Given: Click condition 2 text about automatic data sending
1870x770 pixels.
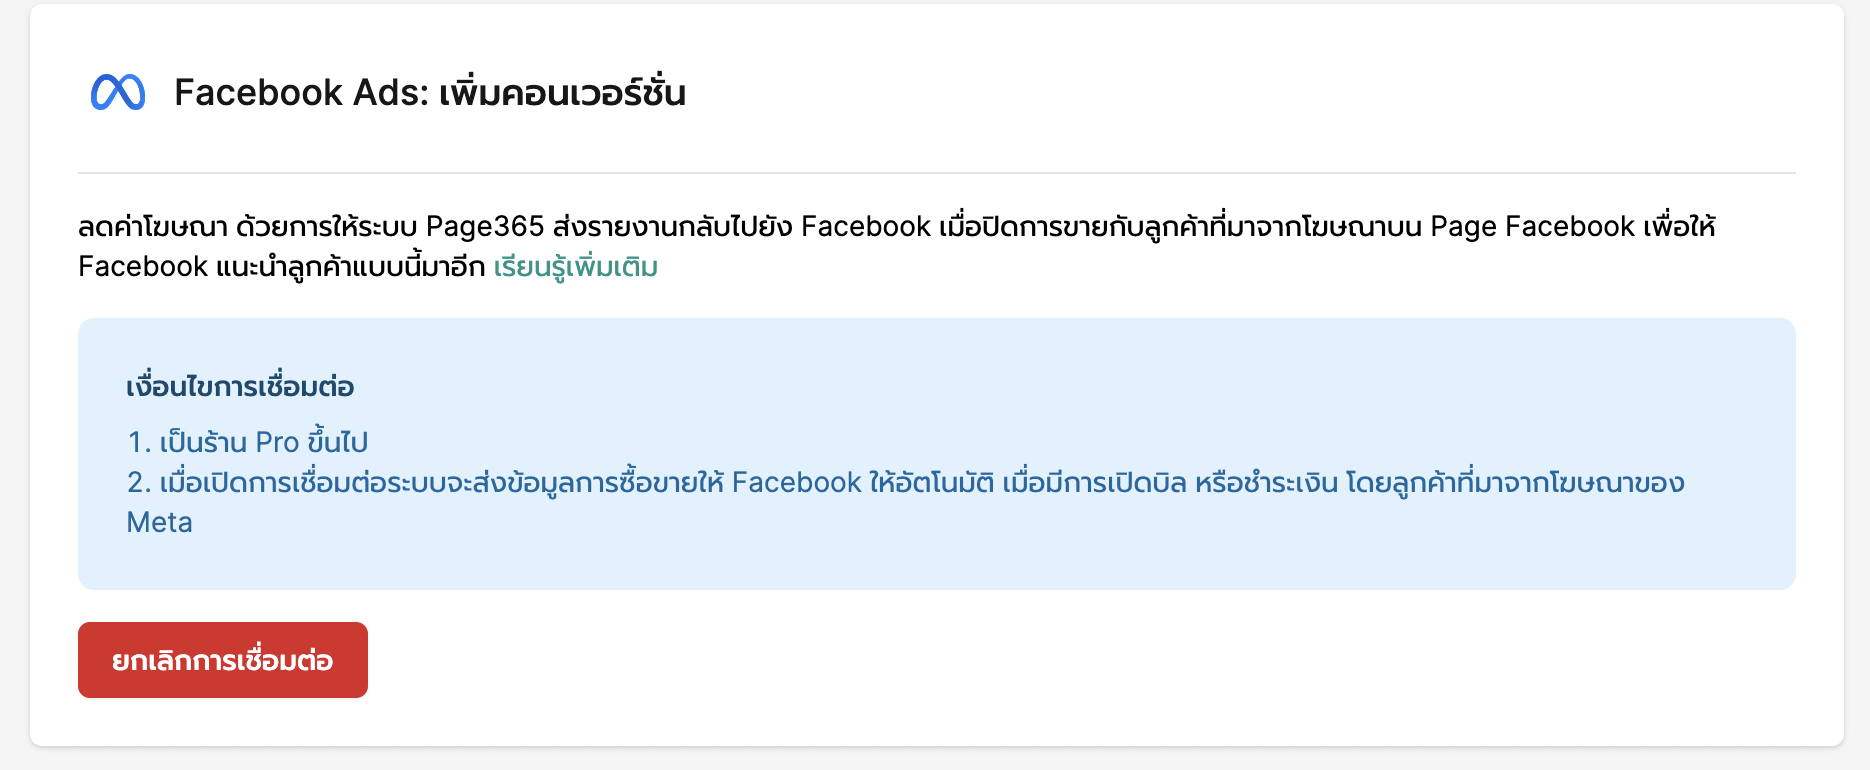Looking at the screenshot, I should (905, 502).
